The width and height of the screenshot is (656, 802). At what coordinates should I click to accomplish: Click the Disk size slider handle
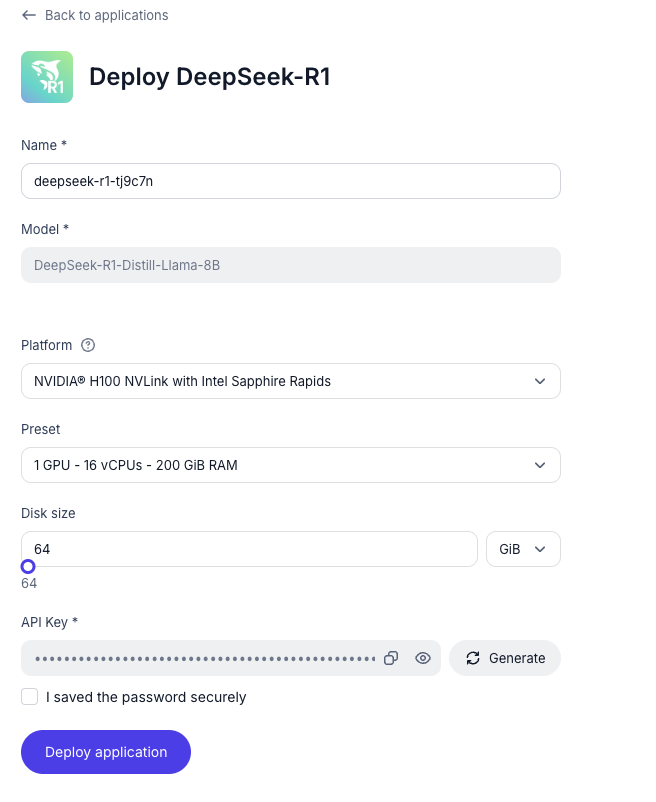click(x=28, y=567)
